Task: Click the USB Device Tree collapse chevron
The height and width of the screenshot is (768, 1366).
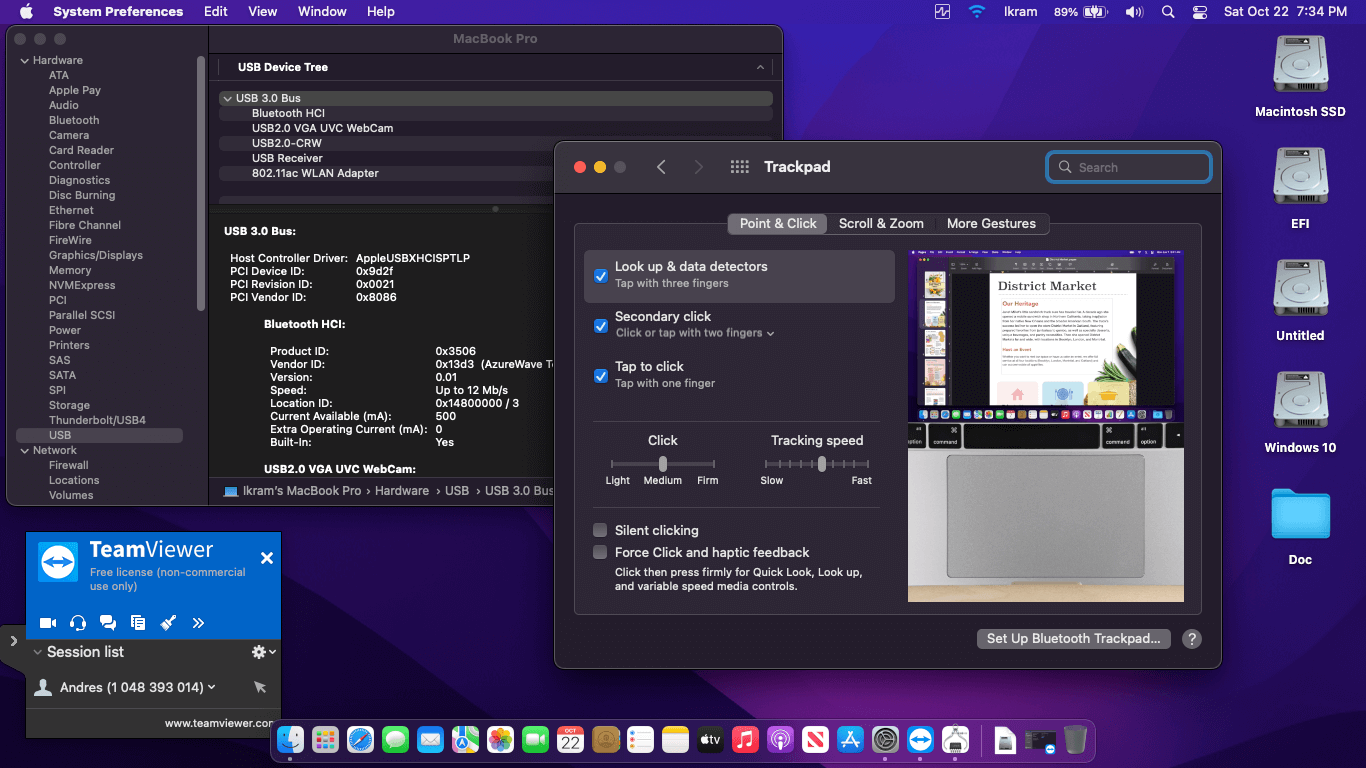Action: (761, 67)
